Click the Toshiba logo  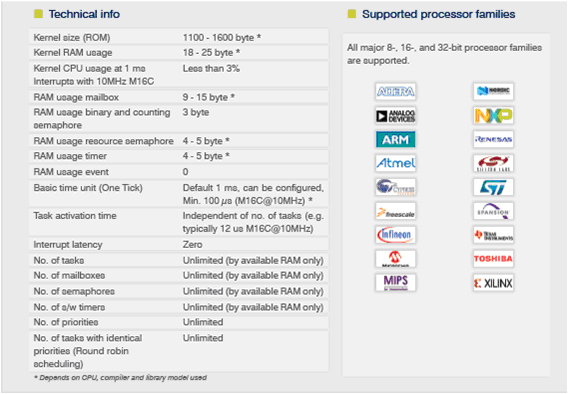[493, 259]
